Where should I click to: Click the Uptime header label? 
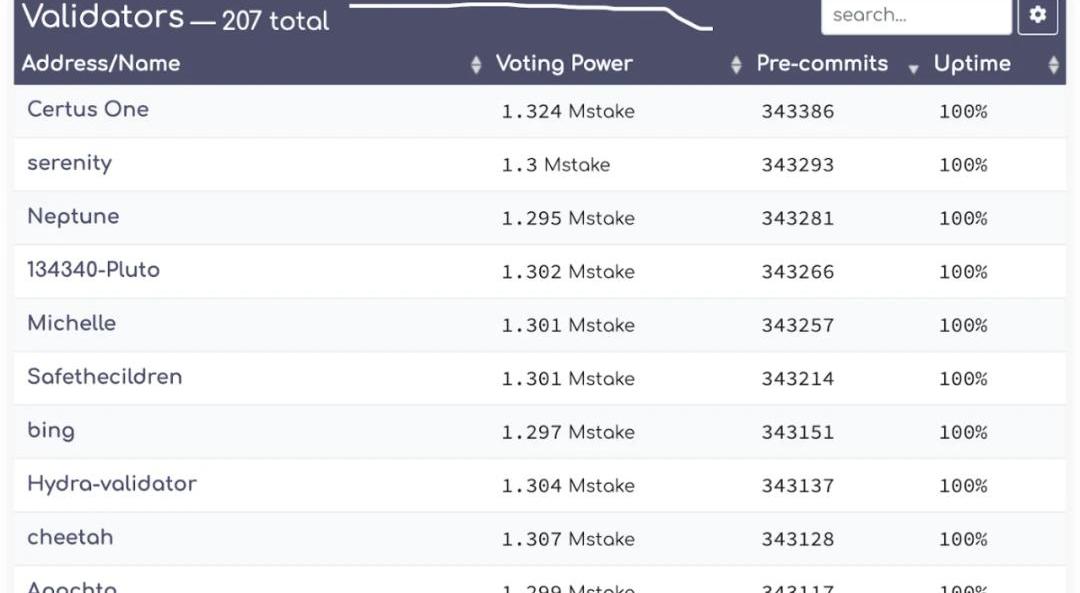[972, 63]
